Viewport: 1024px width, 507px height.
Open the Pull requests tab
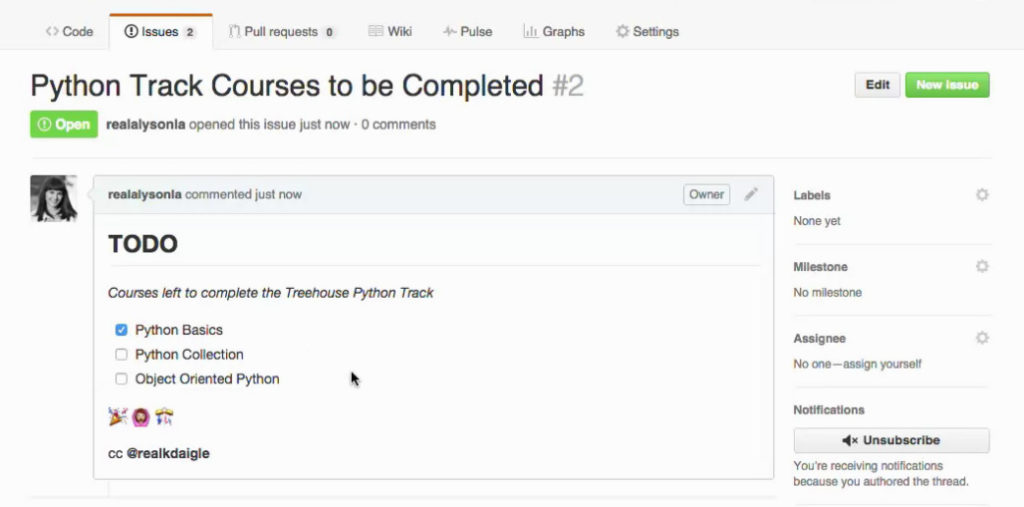click(x=282, y=31)
